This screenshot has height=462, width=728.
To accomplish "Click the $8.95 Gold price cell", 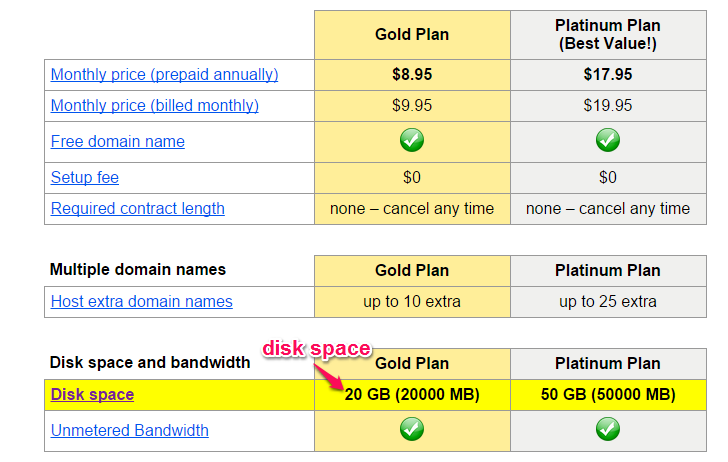I will coord(412,75).
